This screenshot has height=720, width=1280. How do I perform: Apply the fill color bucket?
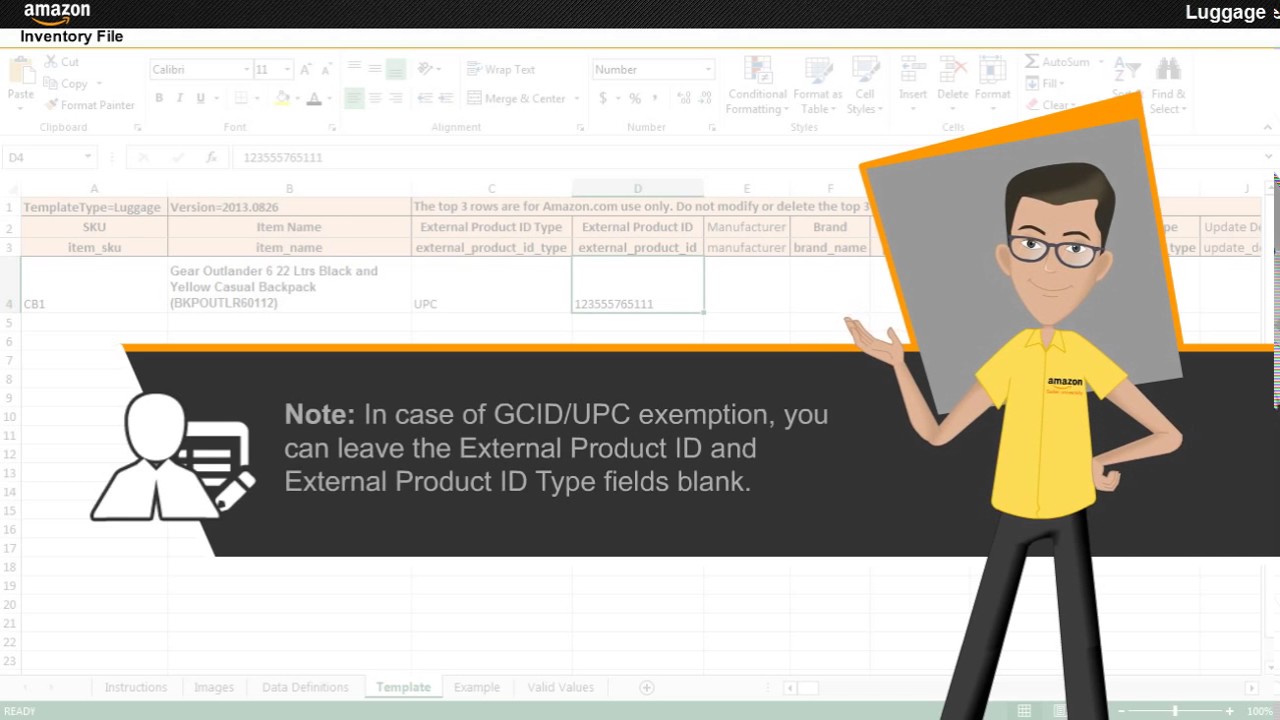tap(282, 98)
